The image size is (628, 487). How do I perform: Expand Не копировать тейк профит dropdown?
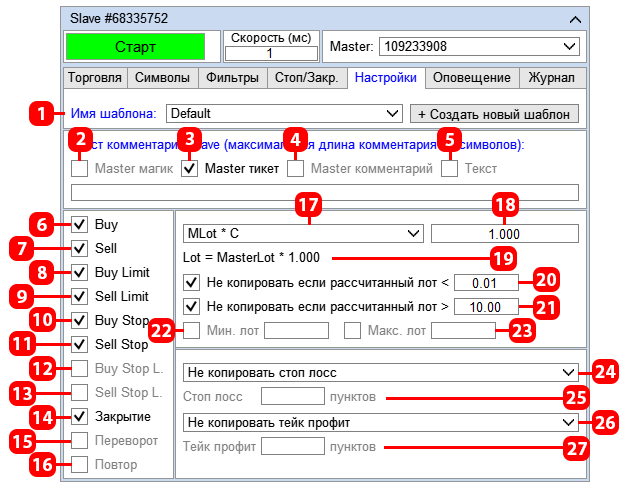click(380, 423)
